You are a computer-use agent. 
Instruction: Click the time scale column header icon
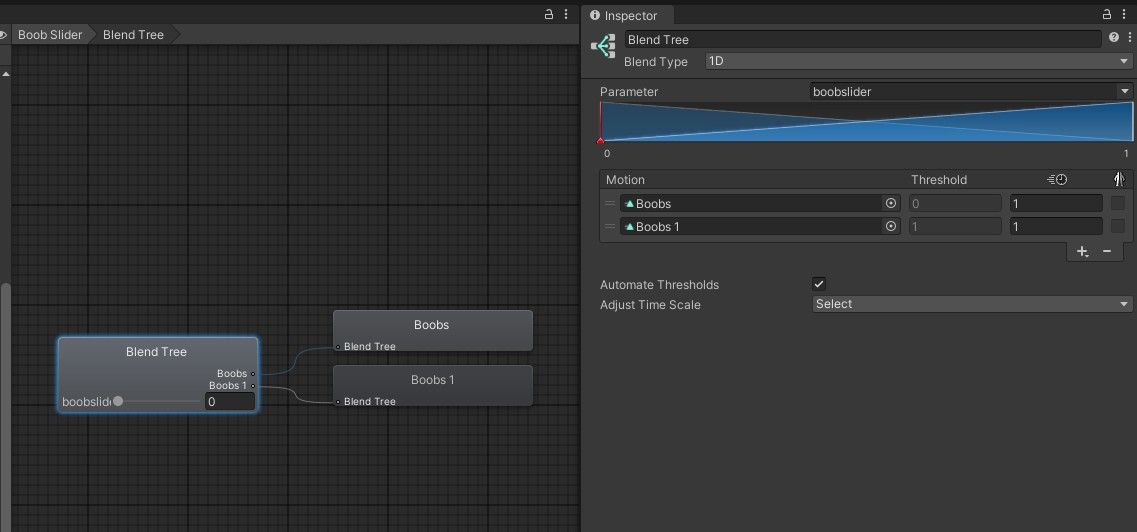(1057, 180)
